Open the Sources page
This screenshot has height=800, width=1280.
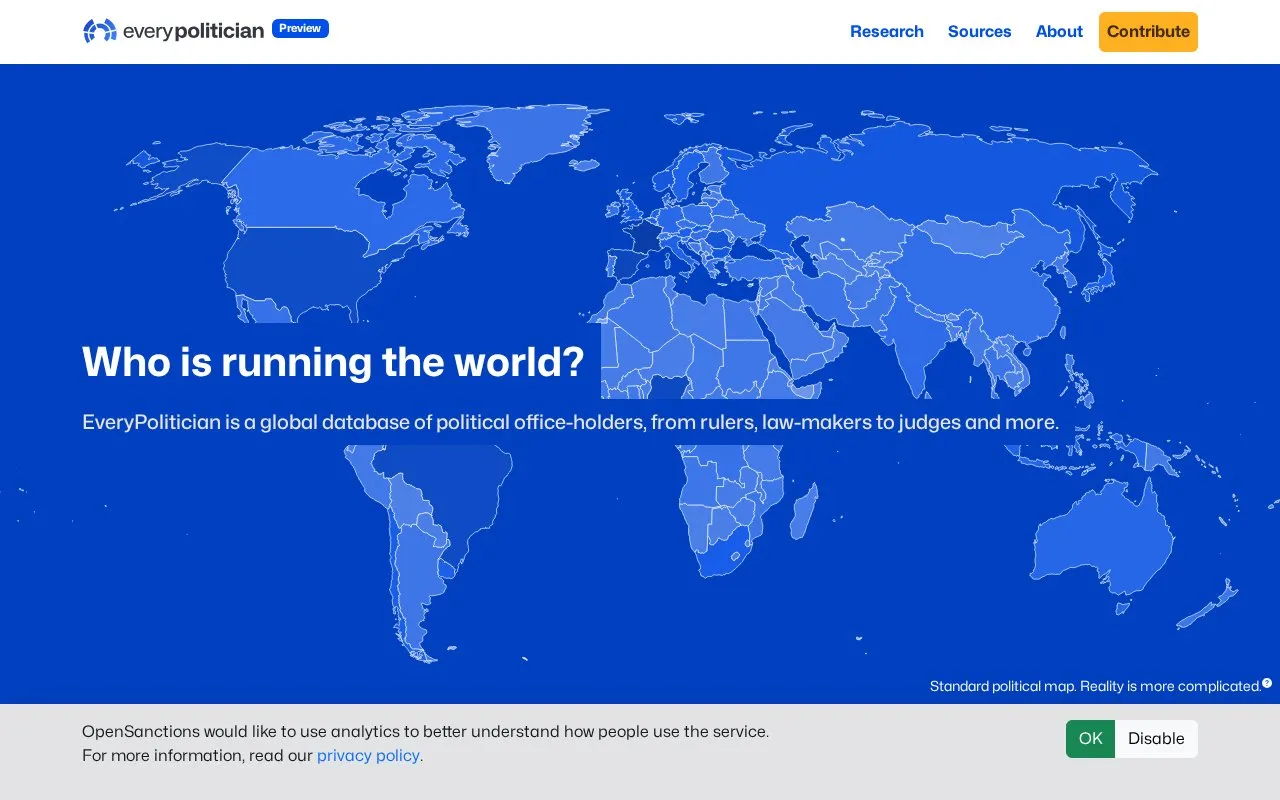pos(979,31)
